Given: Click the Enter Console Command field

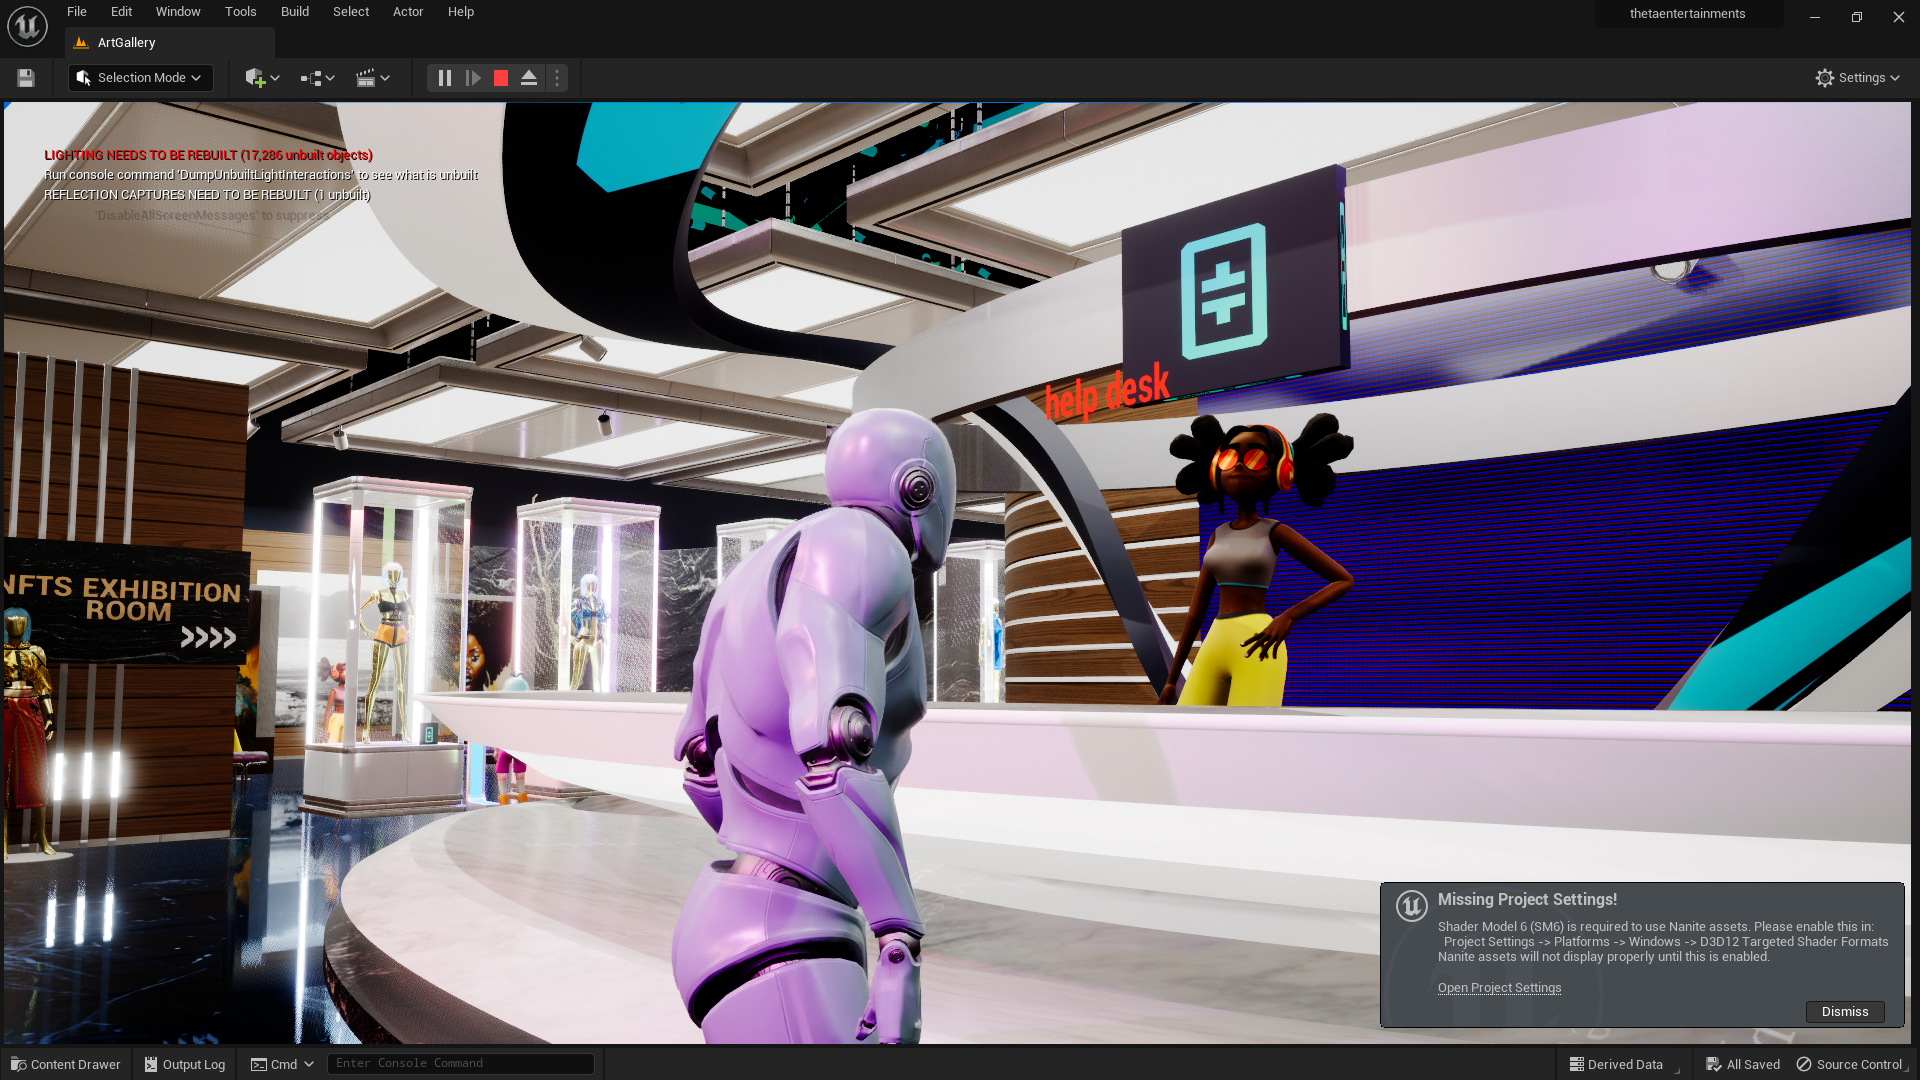Looking at the screenshot, I should tap(460, 1064).
